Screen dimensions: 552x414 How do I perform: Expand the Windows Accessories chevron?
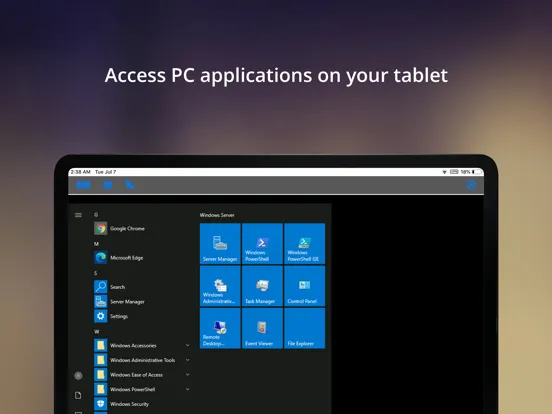coord(188,345)
